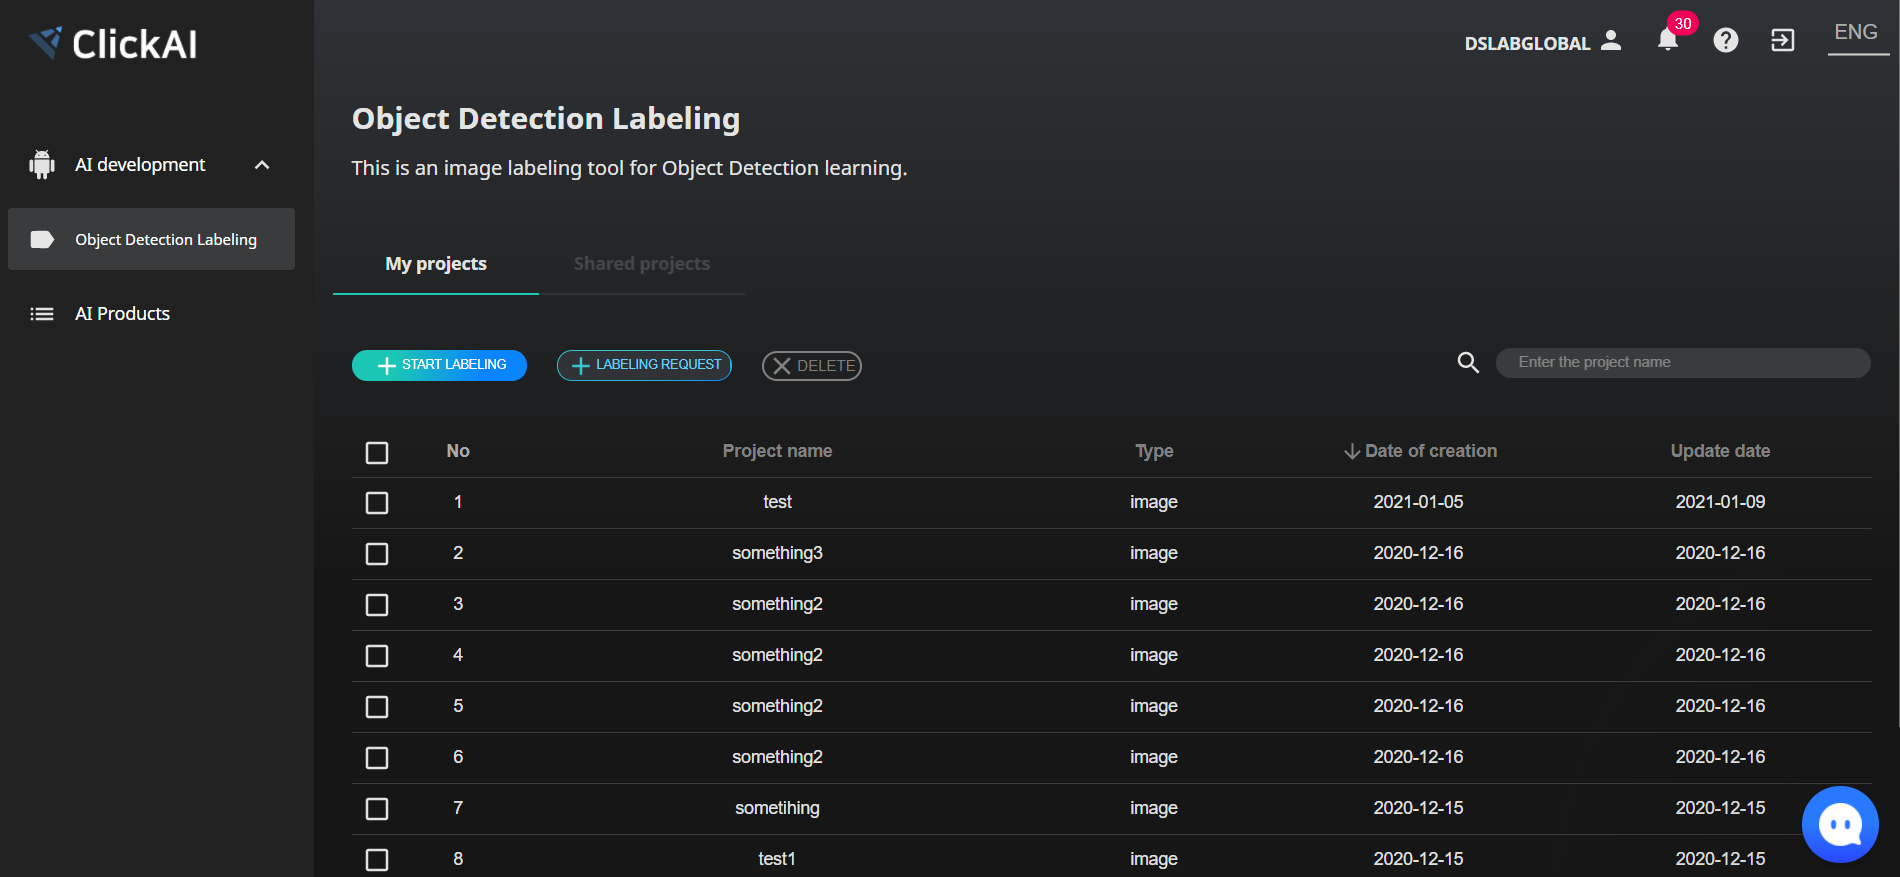Click the Labeling Request button
Screen dimensions: 1900x877
click(x=644, y=365)
